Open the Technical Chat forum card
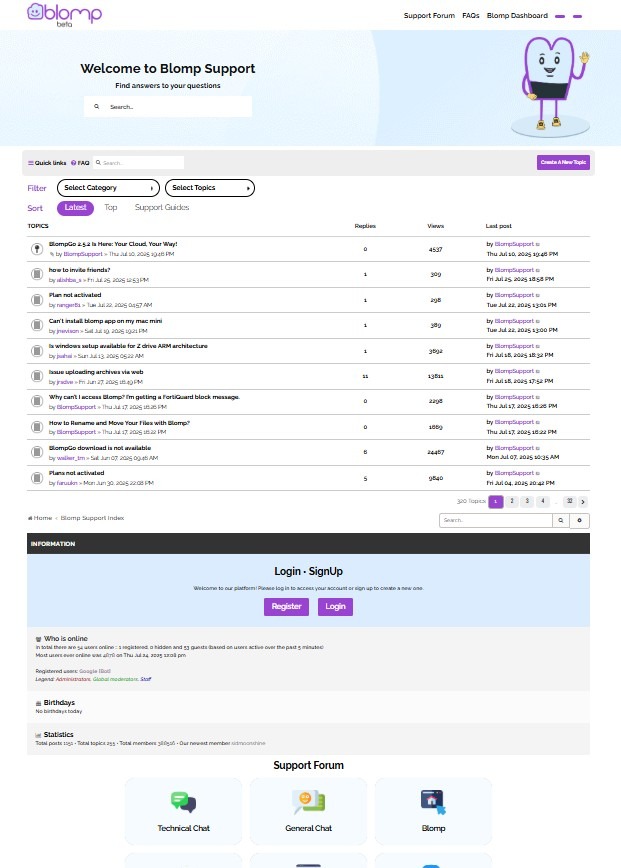The width and height of the screenshot is (621, 868). pos(183,811)
